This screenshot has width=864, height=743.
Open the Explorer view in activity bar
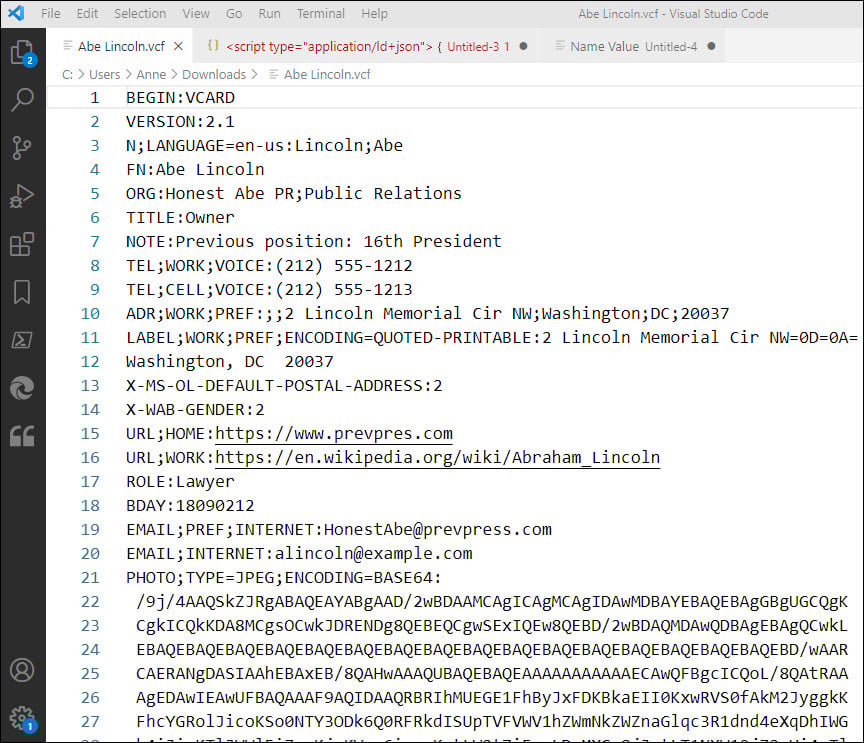pos(22,53)
